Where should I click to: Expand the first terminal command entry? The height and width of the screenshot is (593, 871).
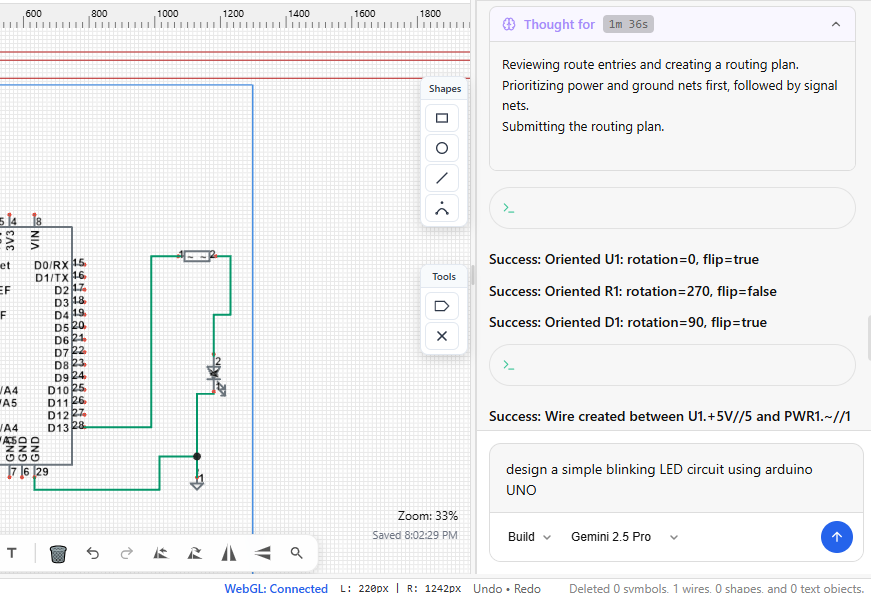[x=671, y=208]
